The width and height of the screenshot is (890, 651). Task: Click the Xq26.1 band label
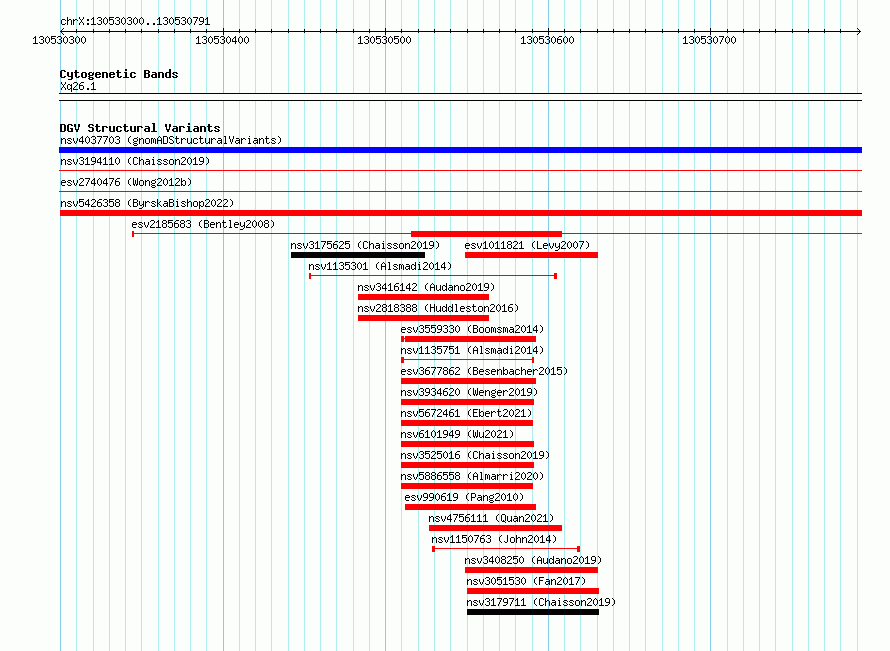click(x=78, y=86)
